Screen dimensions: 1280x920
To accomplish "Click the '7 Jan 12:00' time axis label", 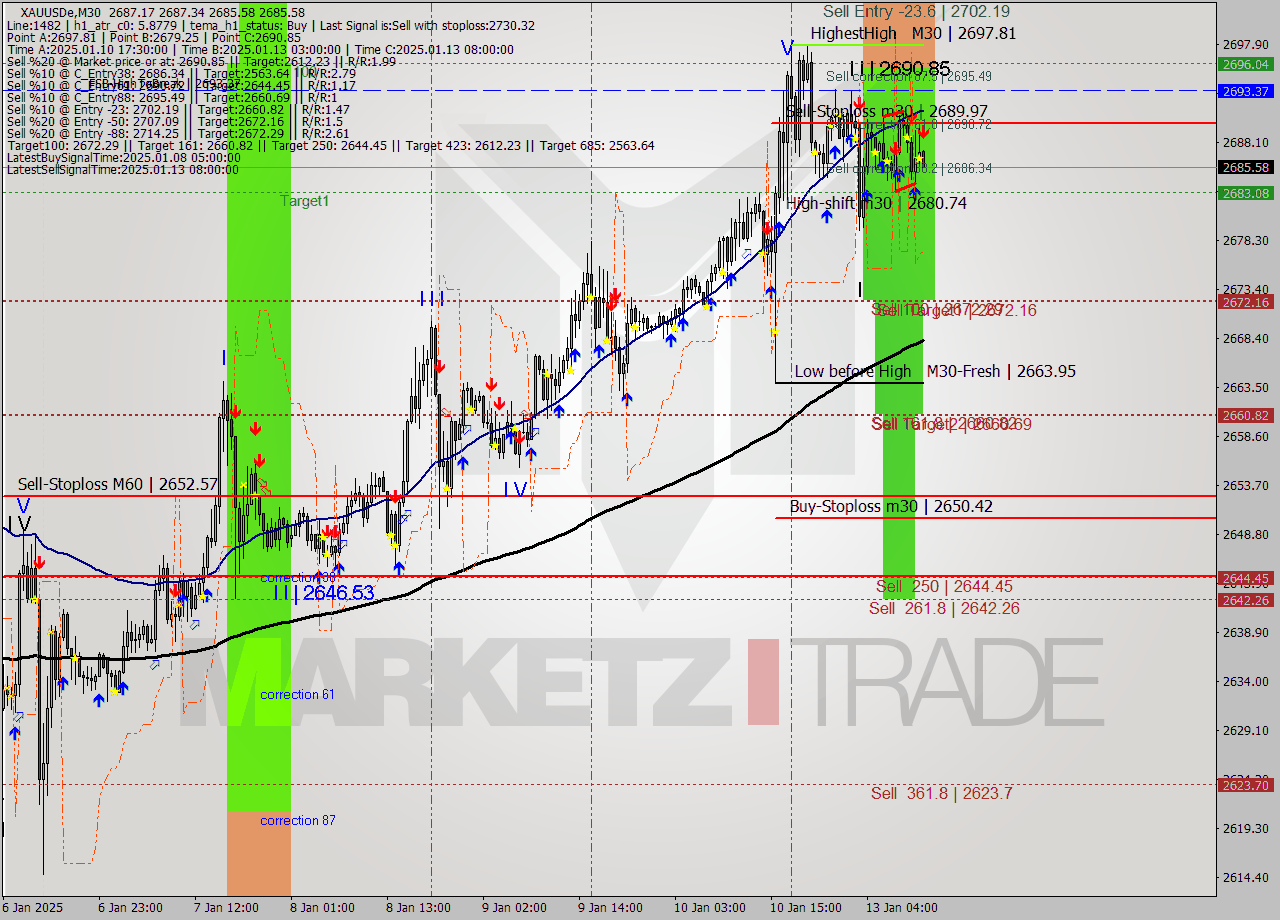I will [225, 908].
